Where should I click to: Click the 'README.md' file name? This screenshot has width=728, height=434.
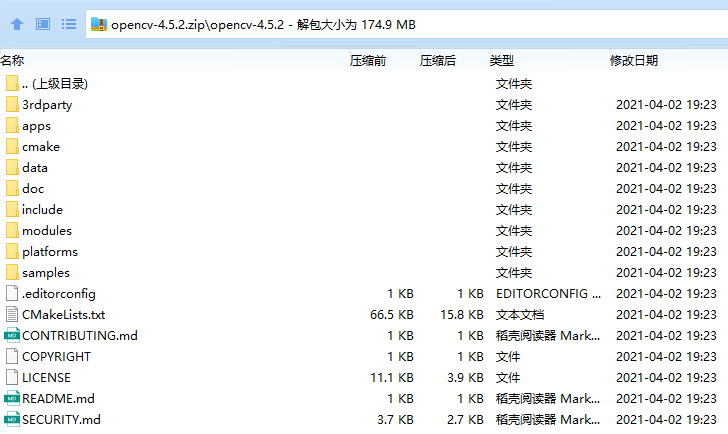(58, 398)
